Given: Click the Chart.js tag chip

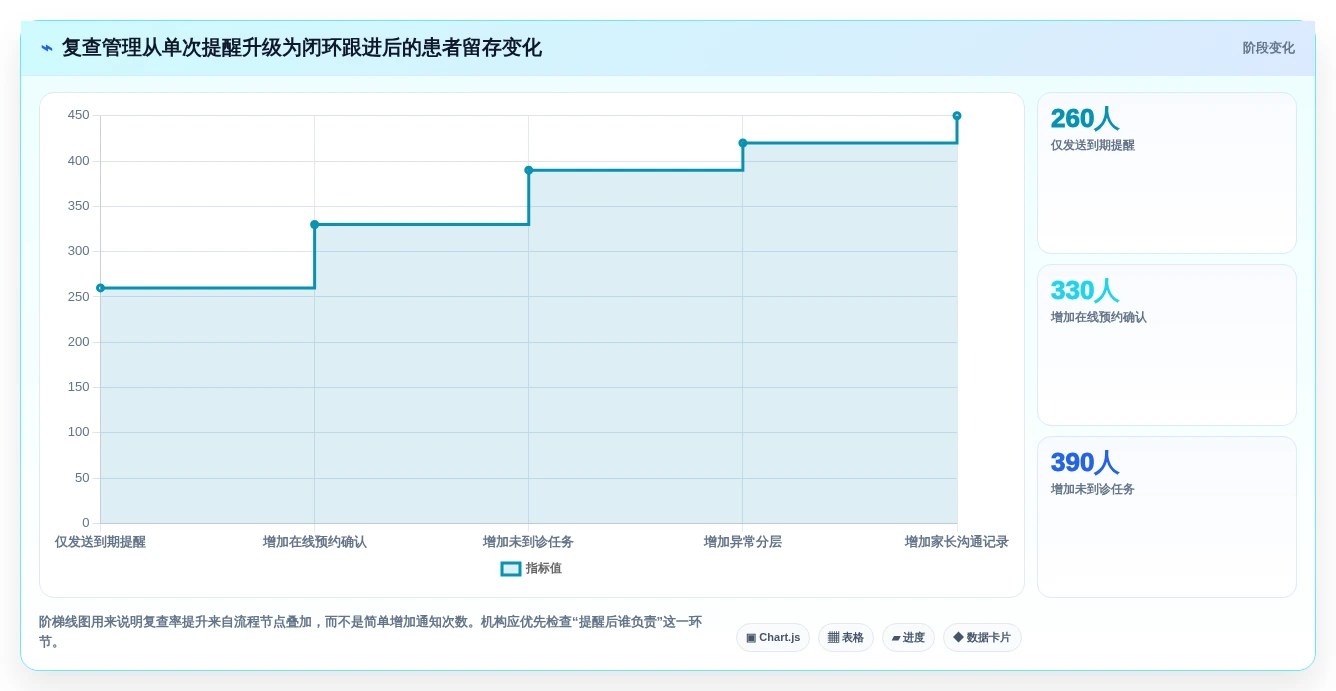Looking at the screenshot, I should [x=773, y=638].
